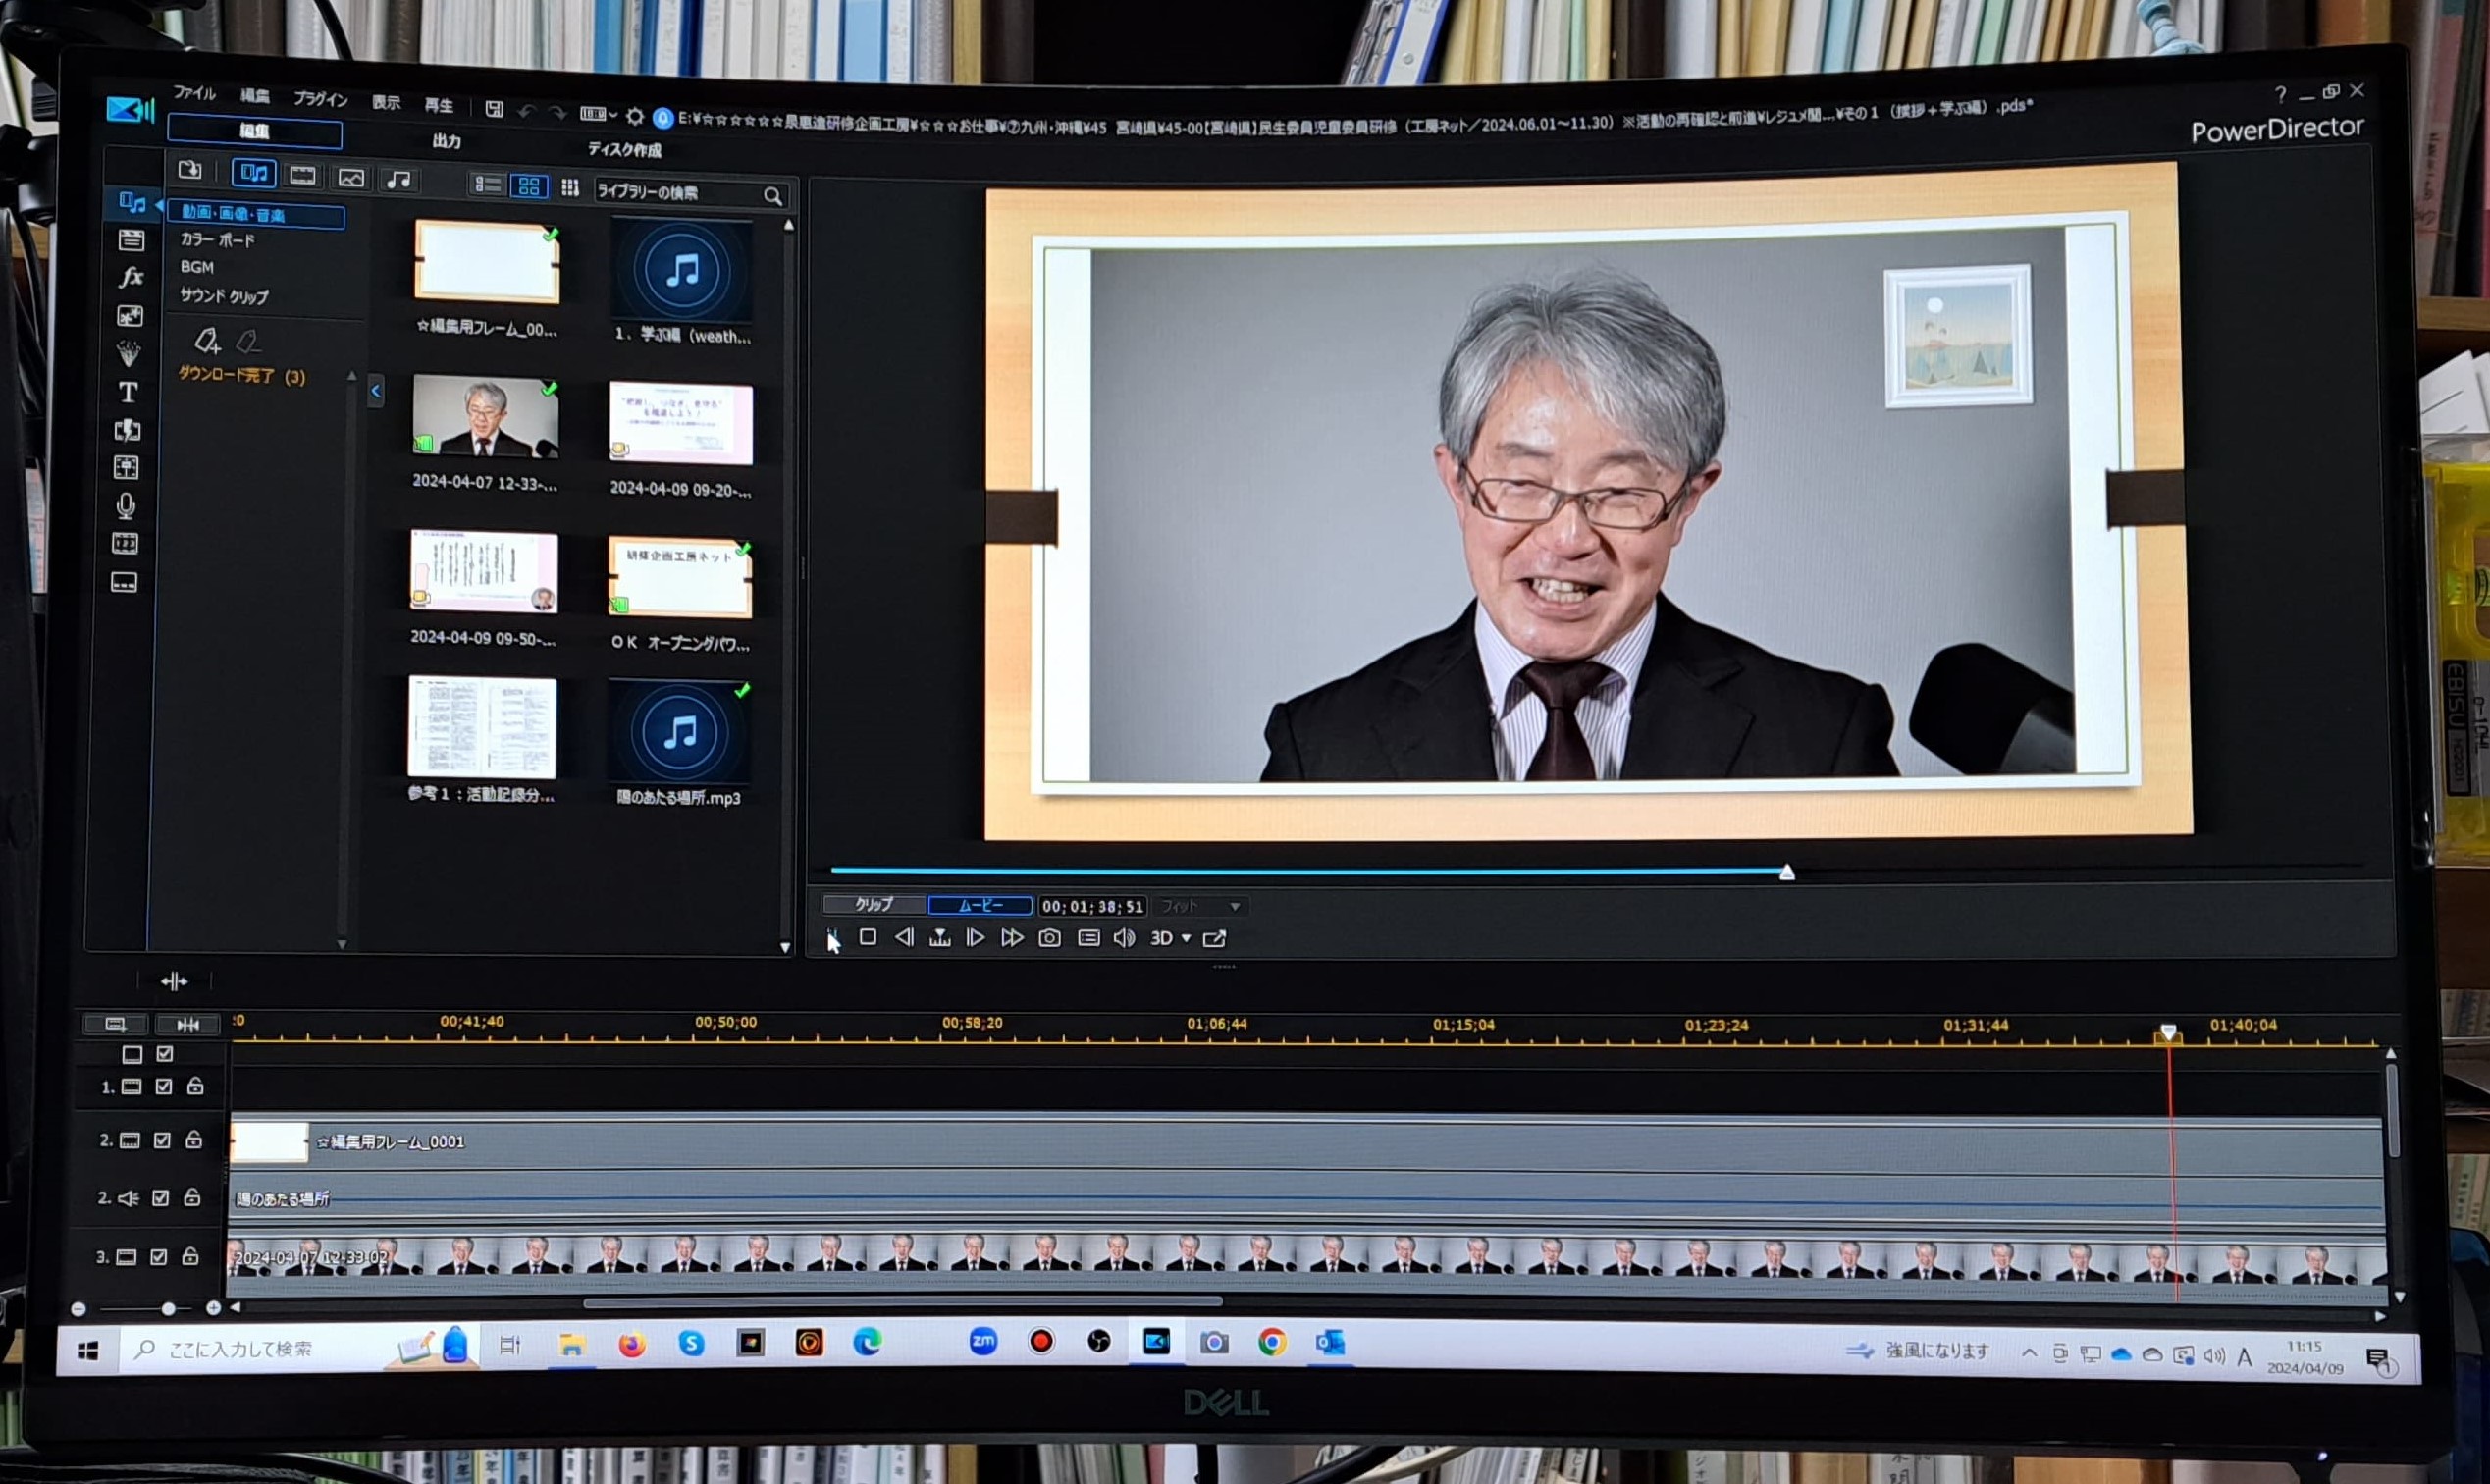Filter library to show videos only
Screen dimensions: 2490x1484
303,176
